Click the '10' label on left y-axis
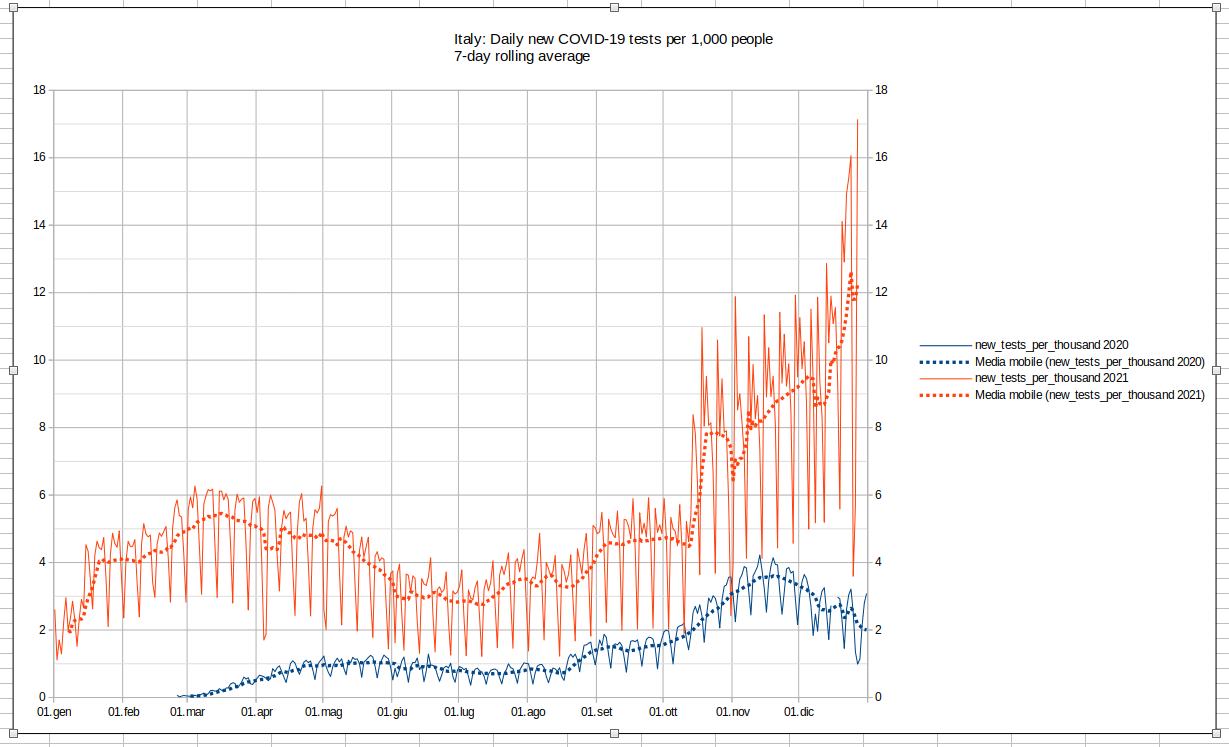The image size is (1229, 747). click(39, 360)
